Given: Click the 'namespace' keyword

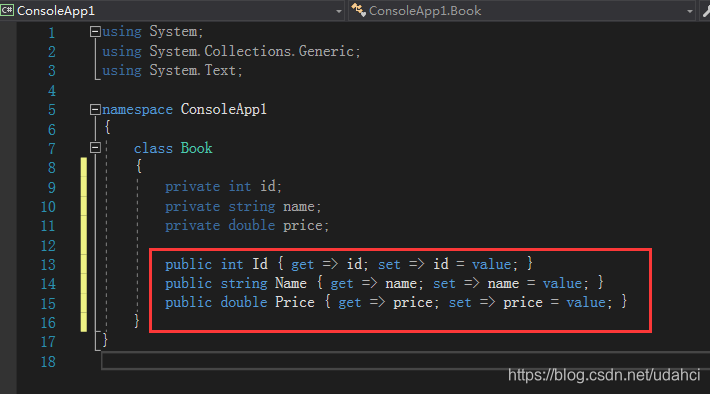Looking at the screenshot, I should 137,110.
